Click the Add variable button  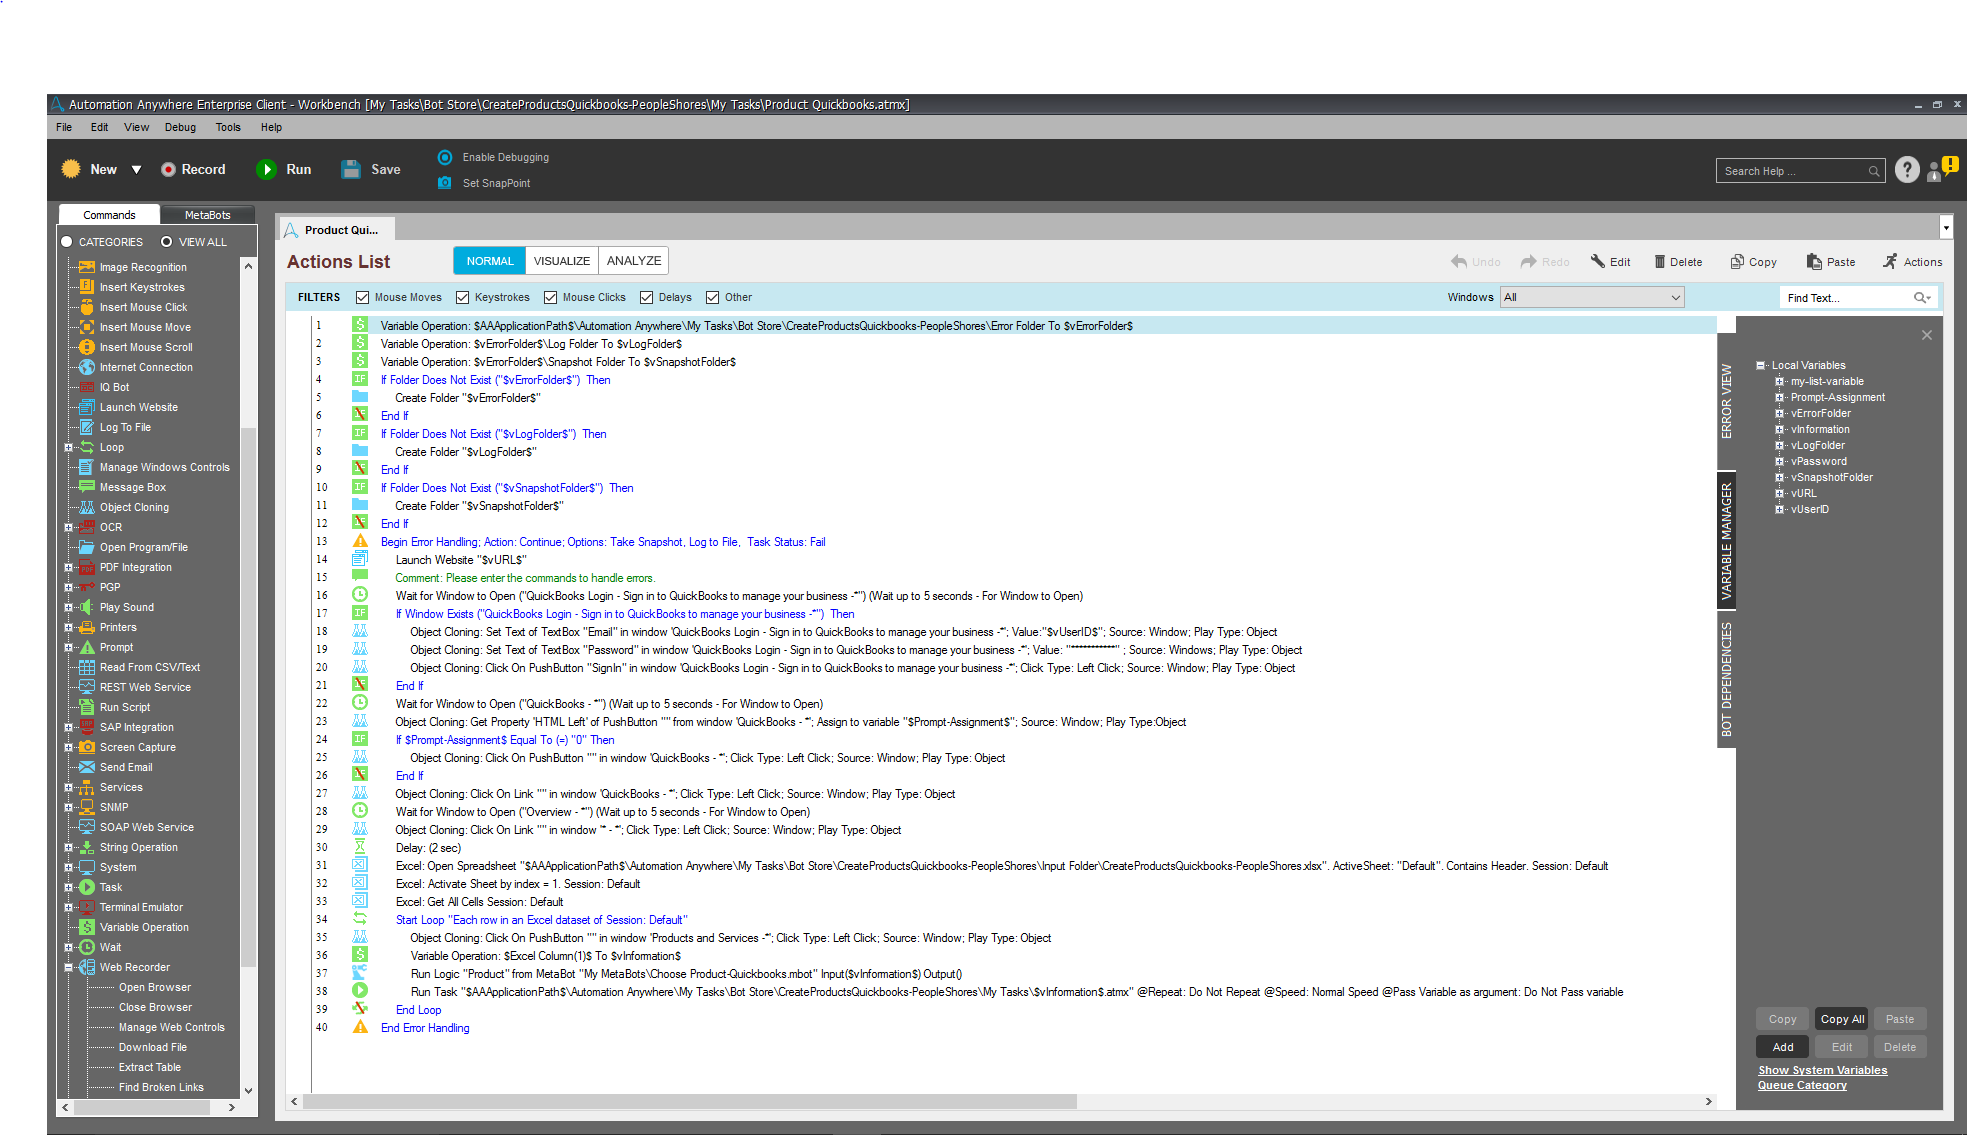1783,1047
